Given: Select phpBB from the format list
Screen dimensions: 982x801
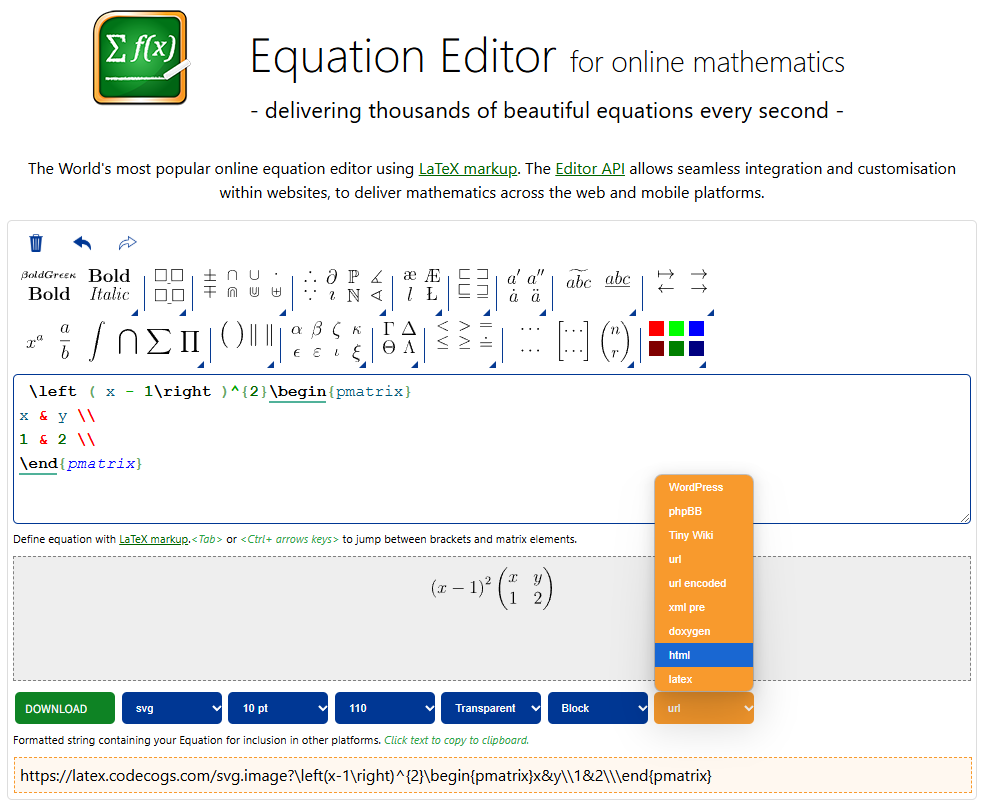Looking at the screenshot, I should (x=704, y=511).
